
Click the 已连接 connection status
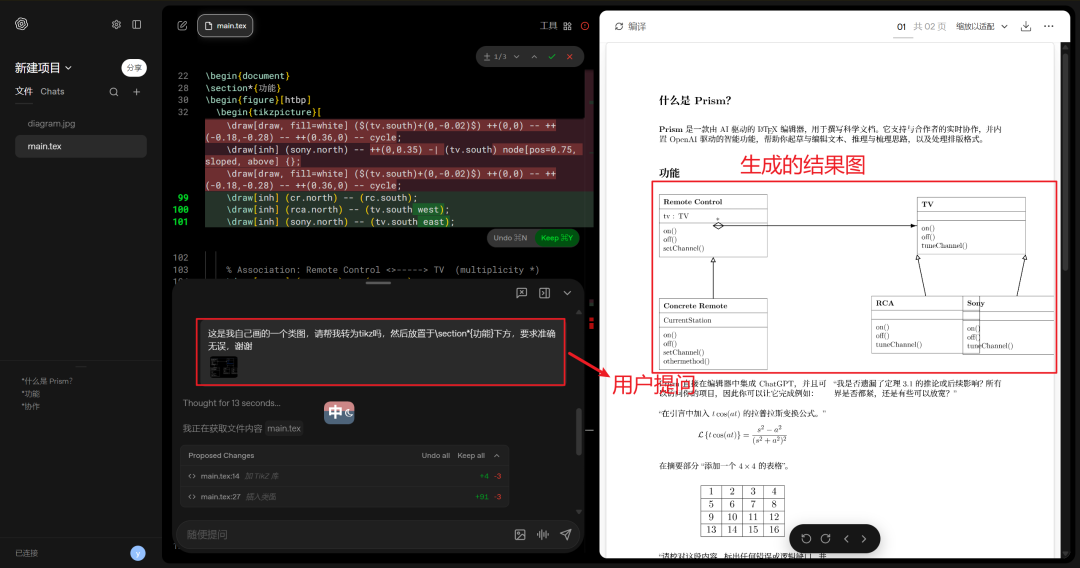tap(27, 553)
